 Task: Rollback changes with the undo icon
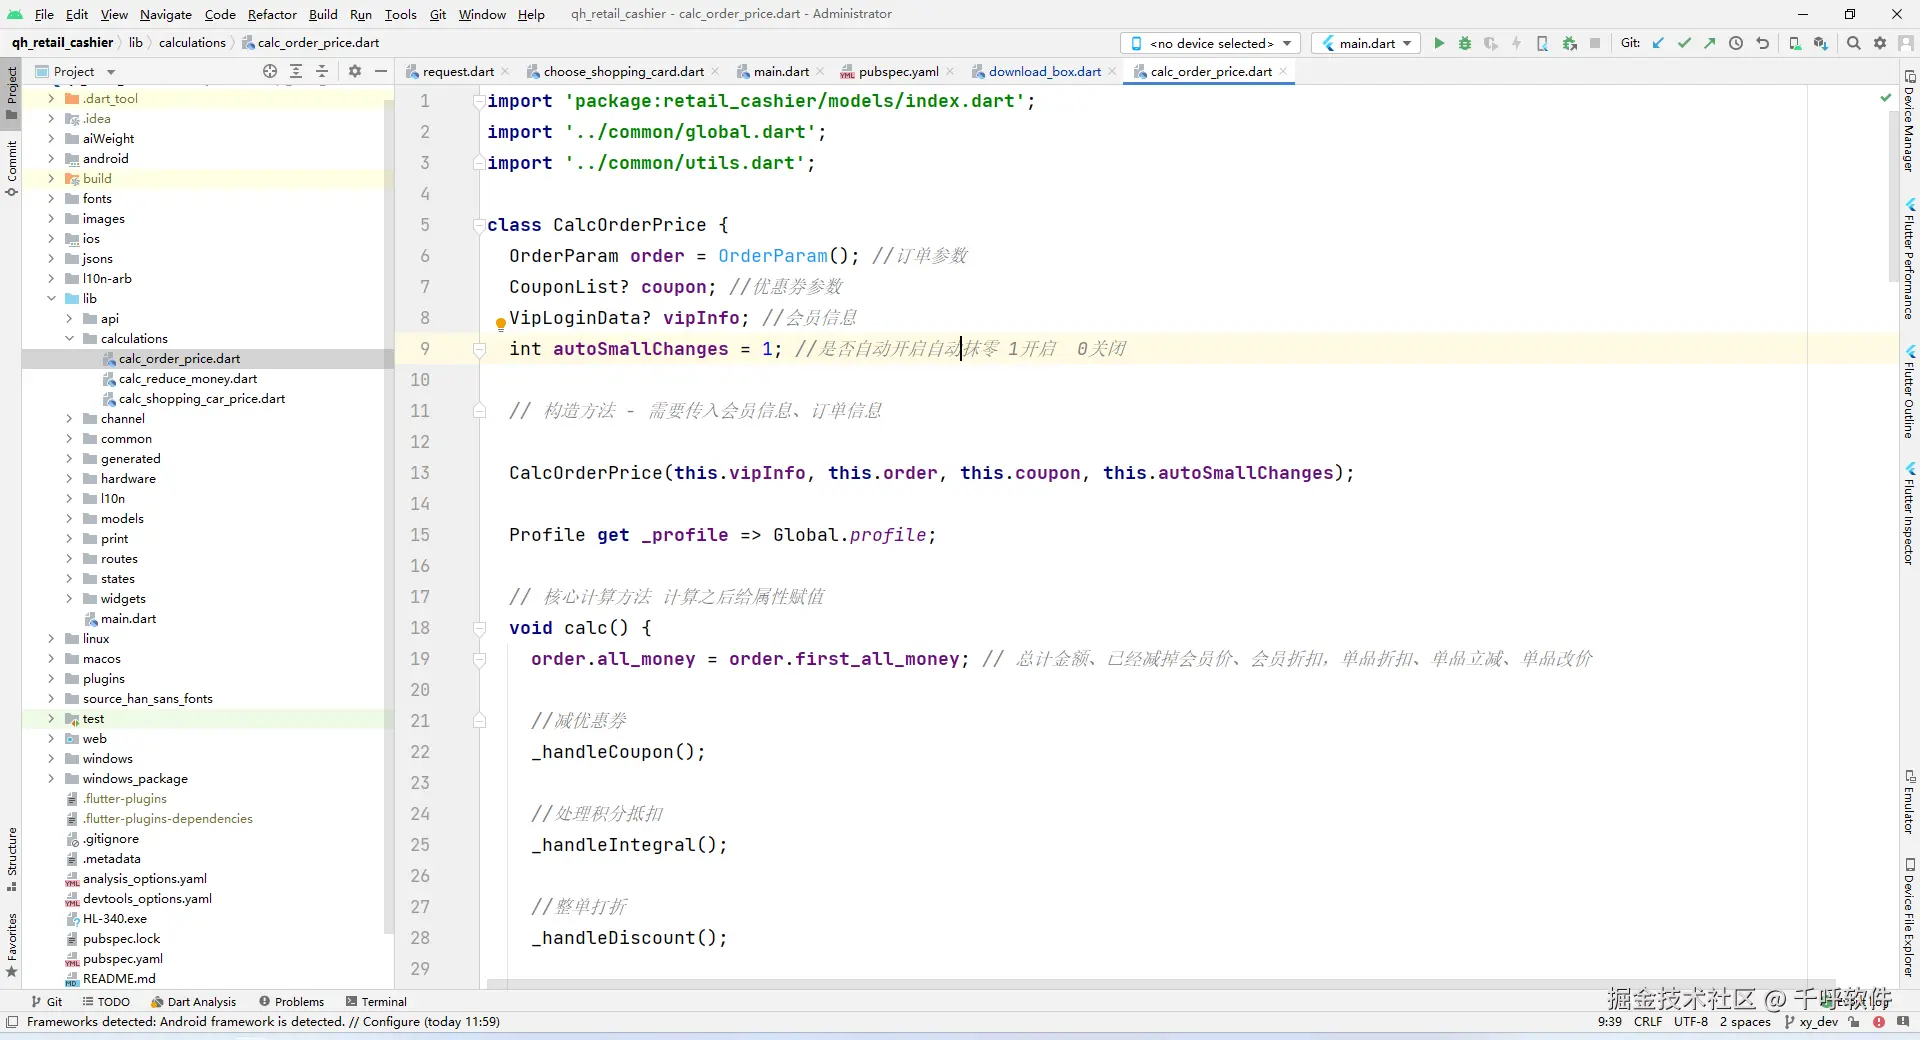pyautogui.click(x=1762, y=43)
